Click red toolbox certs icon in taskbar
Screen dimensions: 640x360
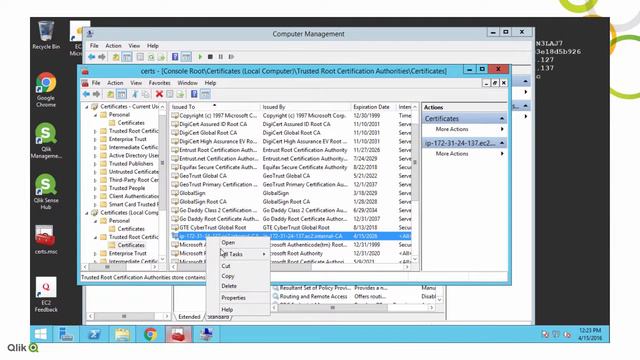point(178,334)
